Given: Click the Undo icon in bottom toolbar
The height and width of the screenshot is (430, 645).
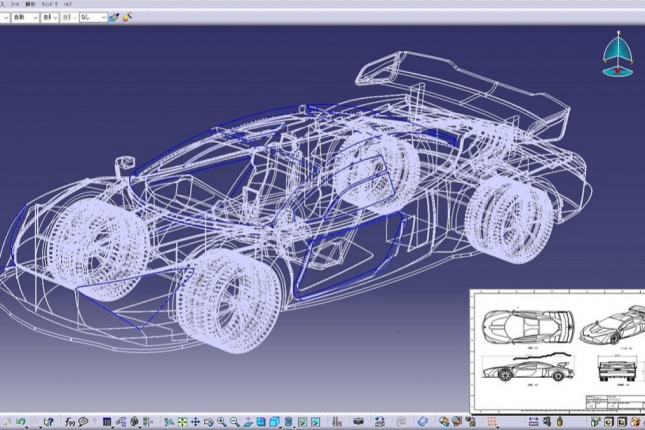Looking at the screenshot, I should click(21, 422).
